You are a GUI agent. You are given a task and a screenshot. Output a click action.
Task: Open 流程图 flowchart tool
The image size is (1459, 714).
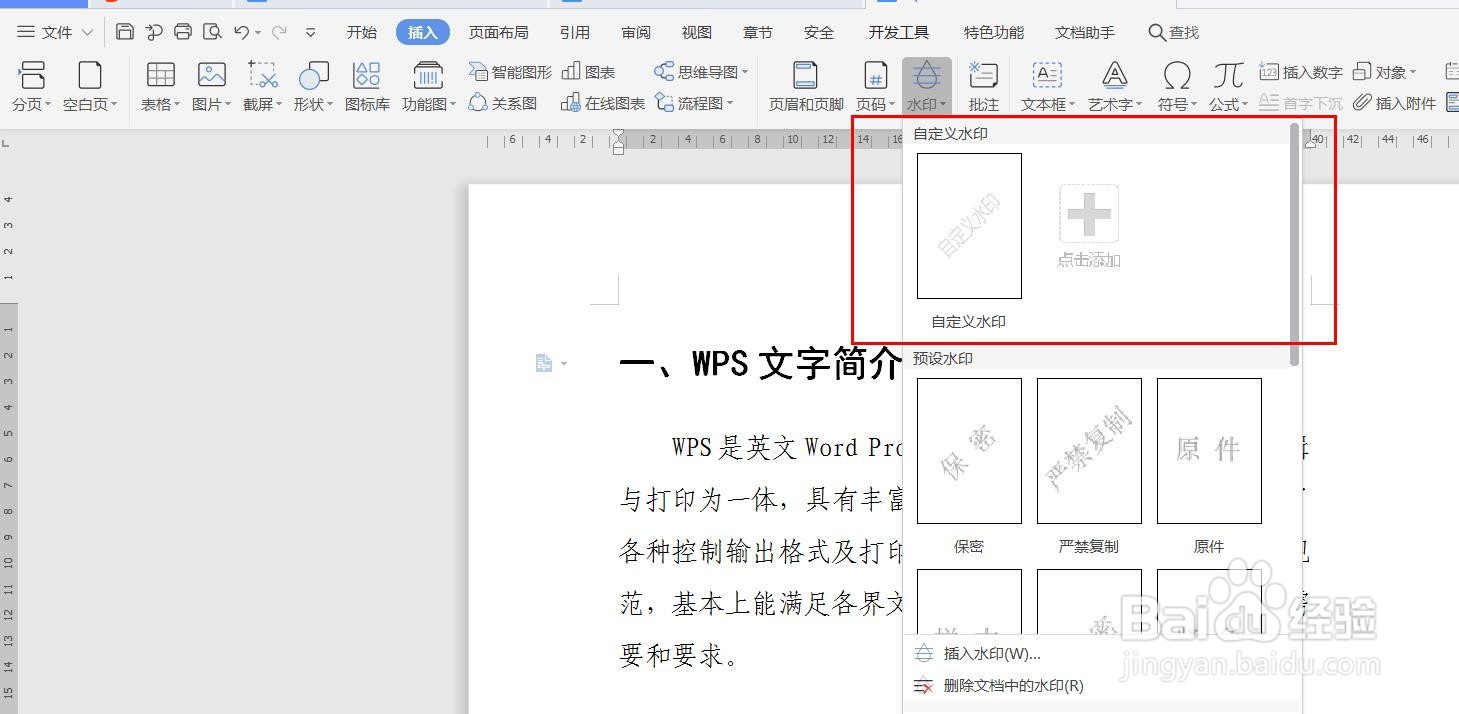coord(694,103)
